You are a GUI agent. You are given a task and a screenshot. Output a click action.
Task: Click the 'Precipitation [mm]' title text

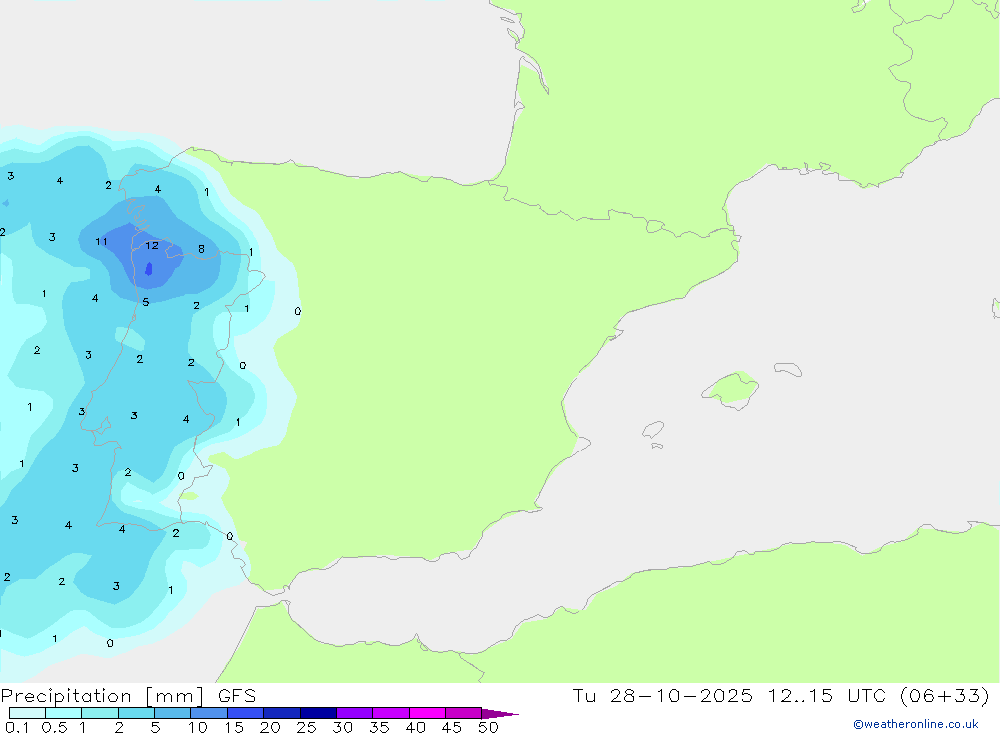[102, 696]
